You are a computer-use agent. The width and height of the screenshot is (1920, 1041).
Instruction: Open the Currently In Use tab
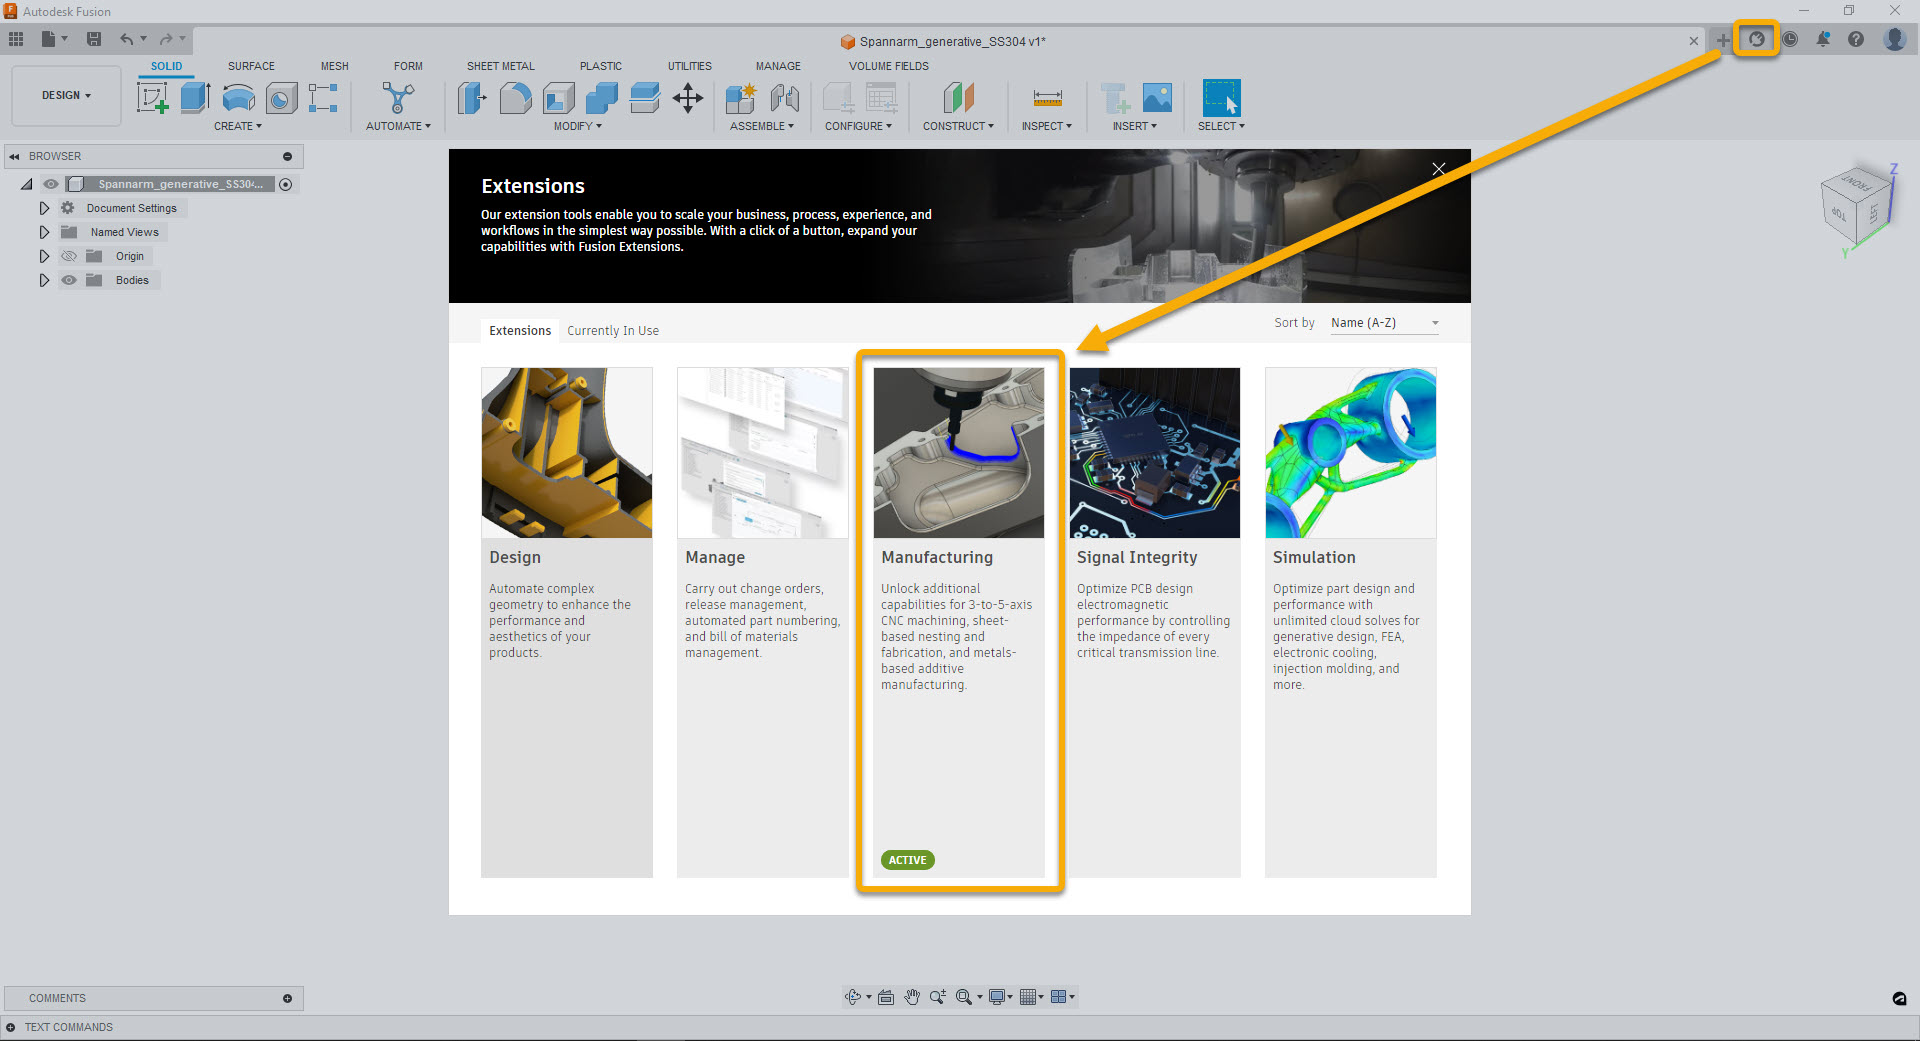coord(613,331)
